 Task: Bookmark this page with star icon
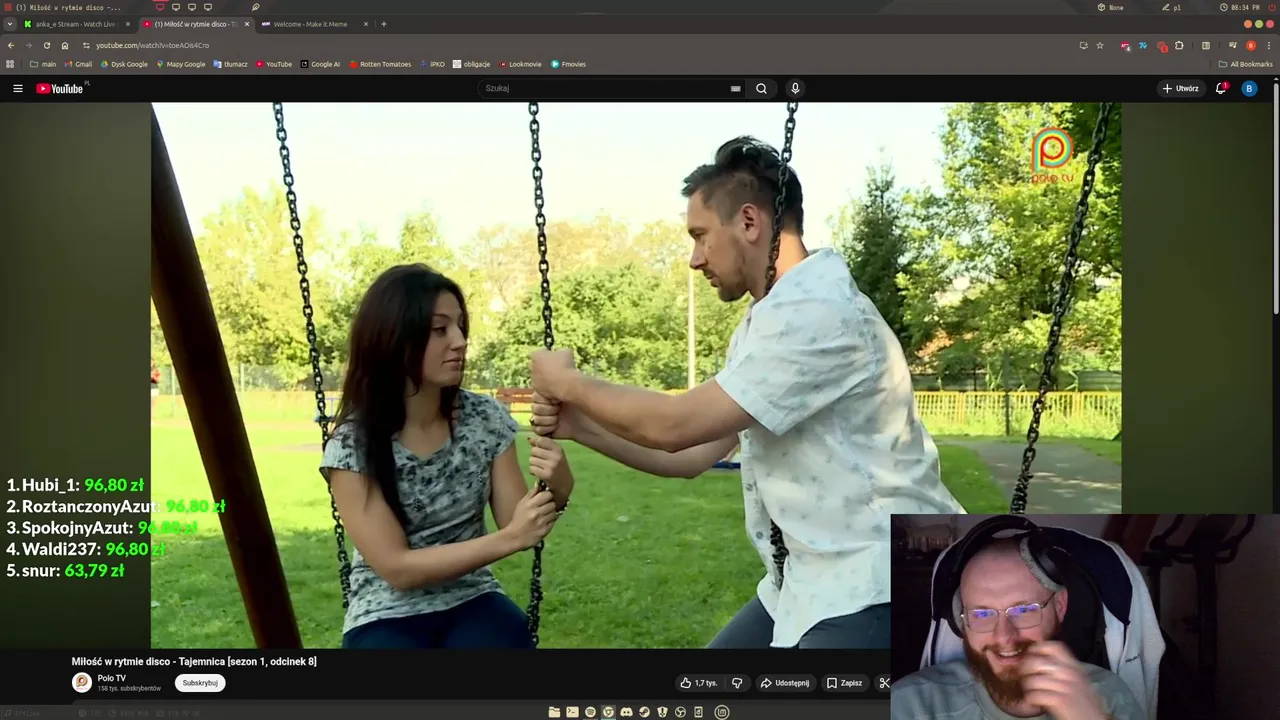tap(1100, 45)
